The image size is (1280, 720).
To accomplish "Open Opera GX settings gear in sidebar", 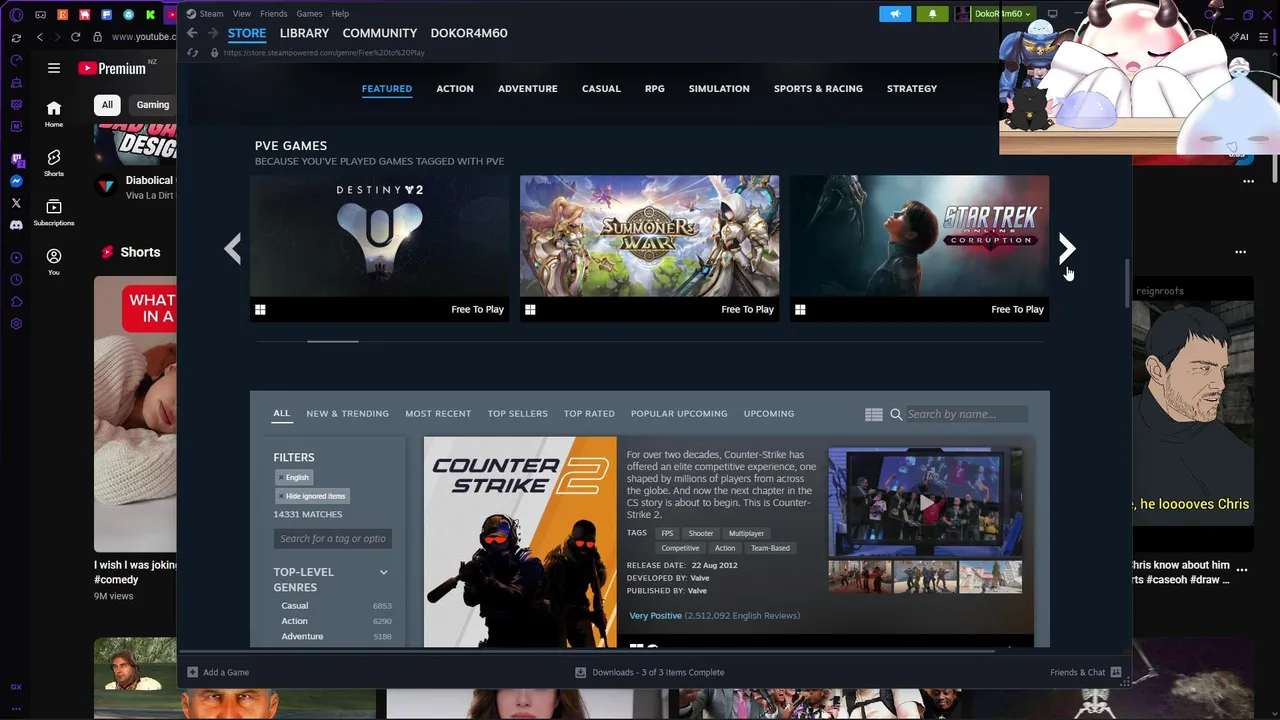I will 16,324.
